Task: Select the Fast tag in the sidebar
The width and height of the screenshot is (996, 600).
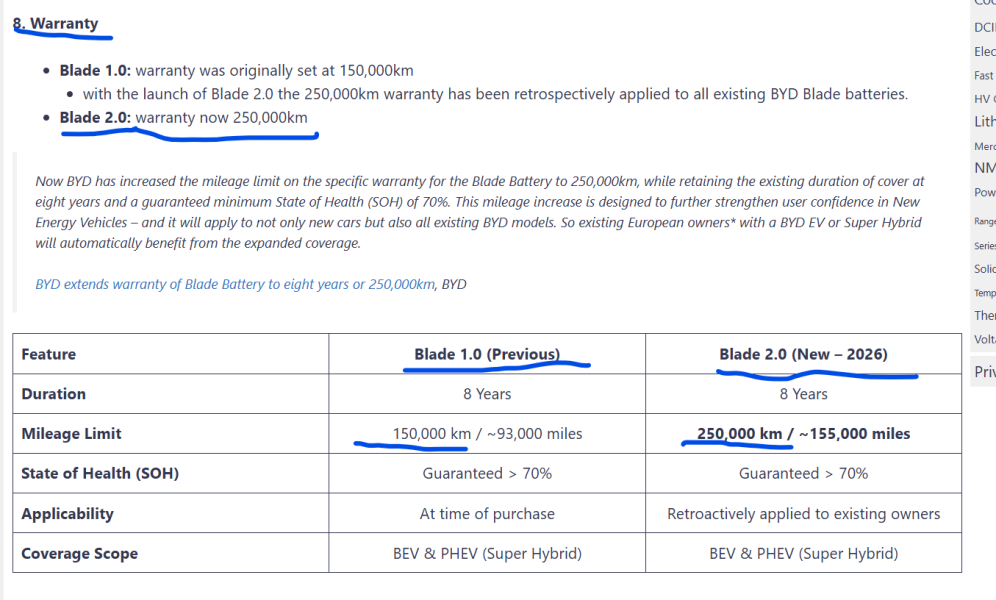Action: [984, 75]
